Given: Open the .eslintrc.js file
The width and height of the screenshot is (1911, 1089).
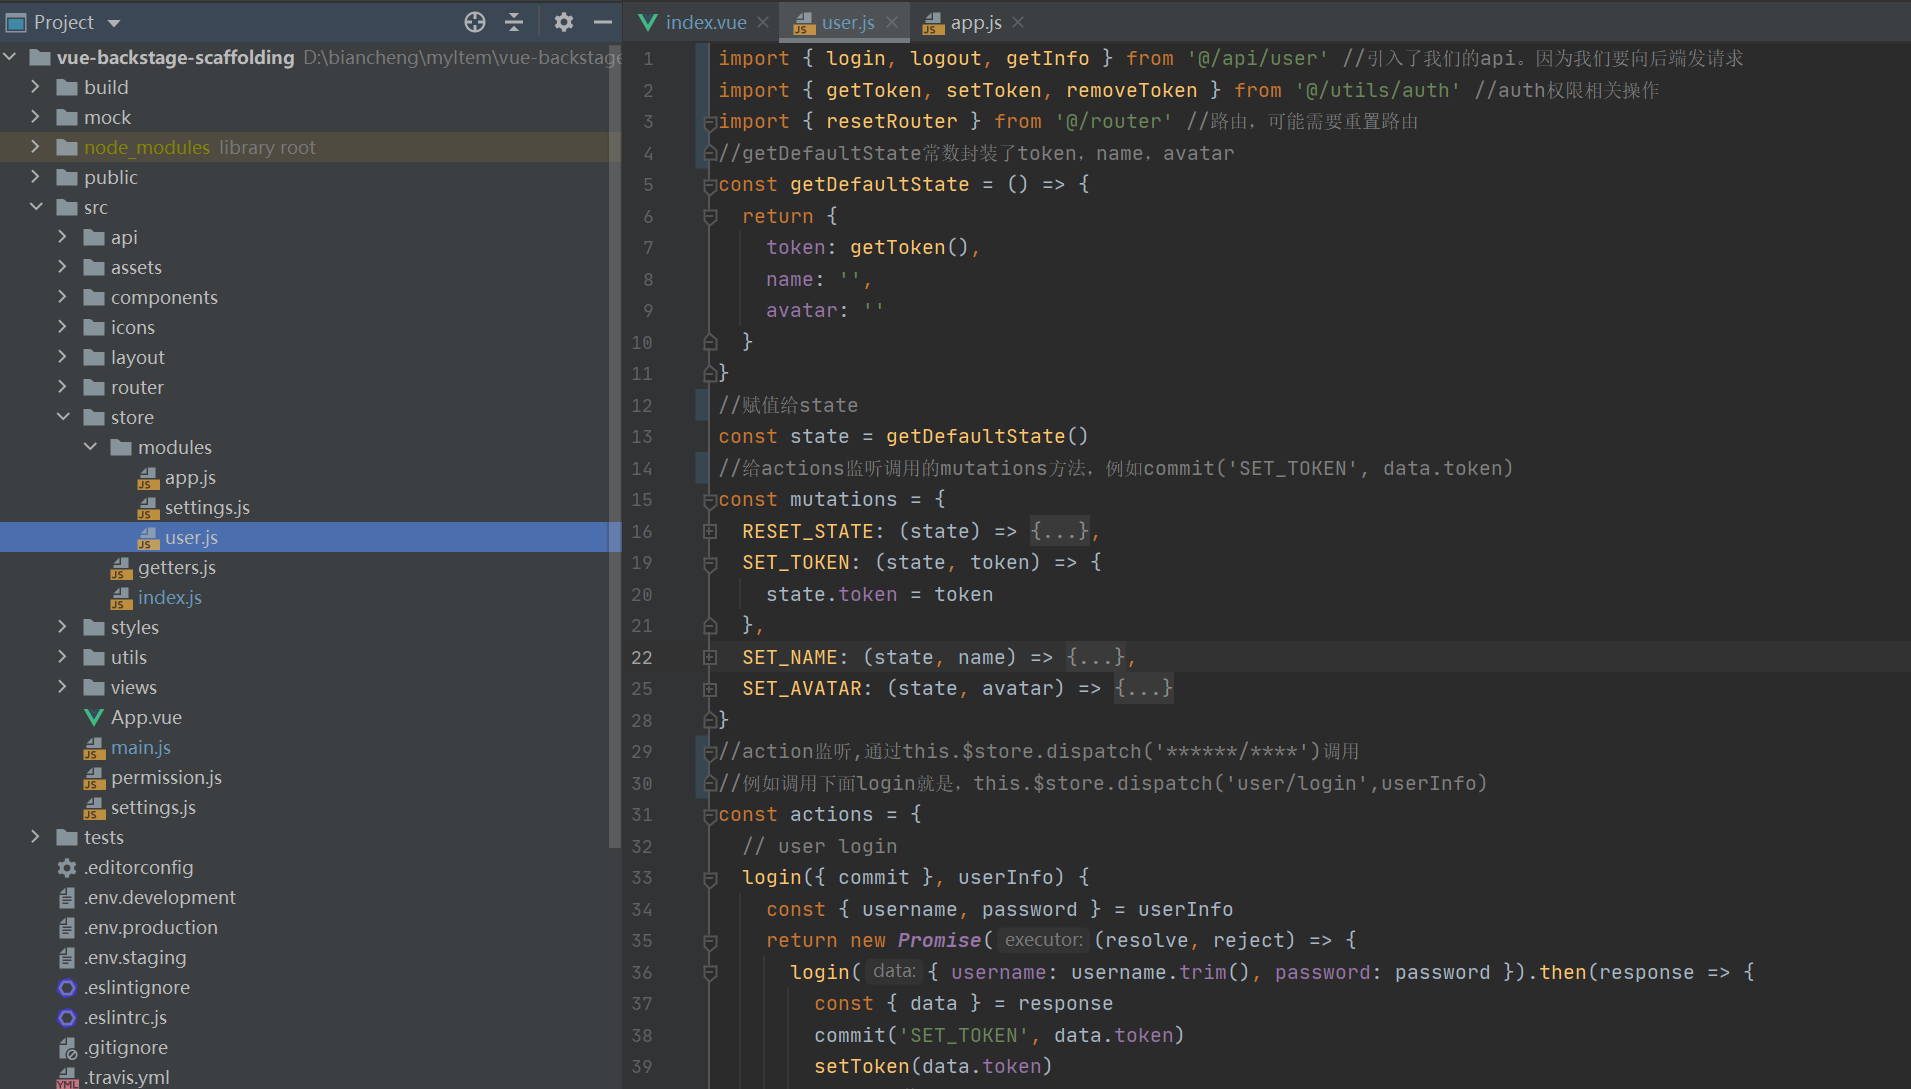Looking at the screenshot, I should click(x=126, y=1017).
